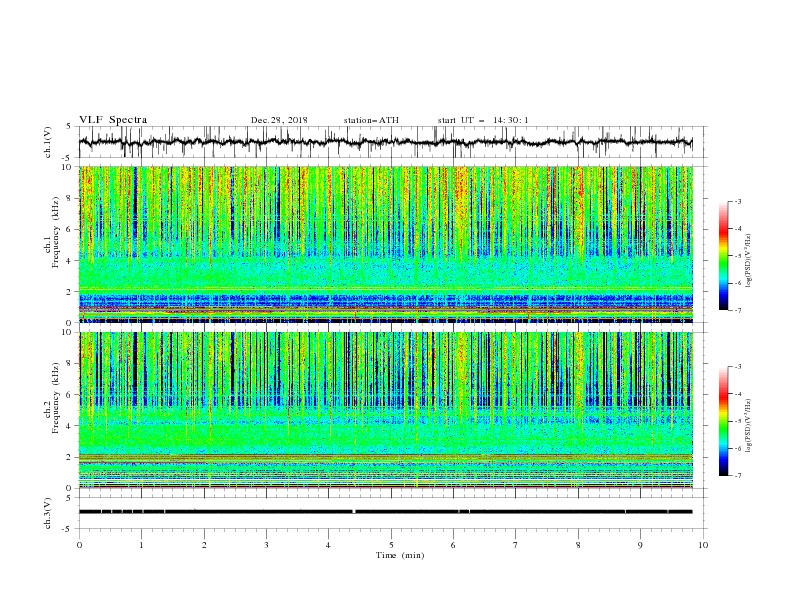This screenshot has height=612, width=792.
Task: Click the ch.1 Frequency (kHz) axis label
Action: pyautogui.click(x=52, y=233)
